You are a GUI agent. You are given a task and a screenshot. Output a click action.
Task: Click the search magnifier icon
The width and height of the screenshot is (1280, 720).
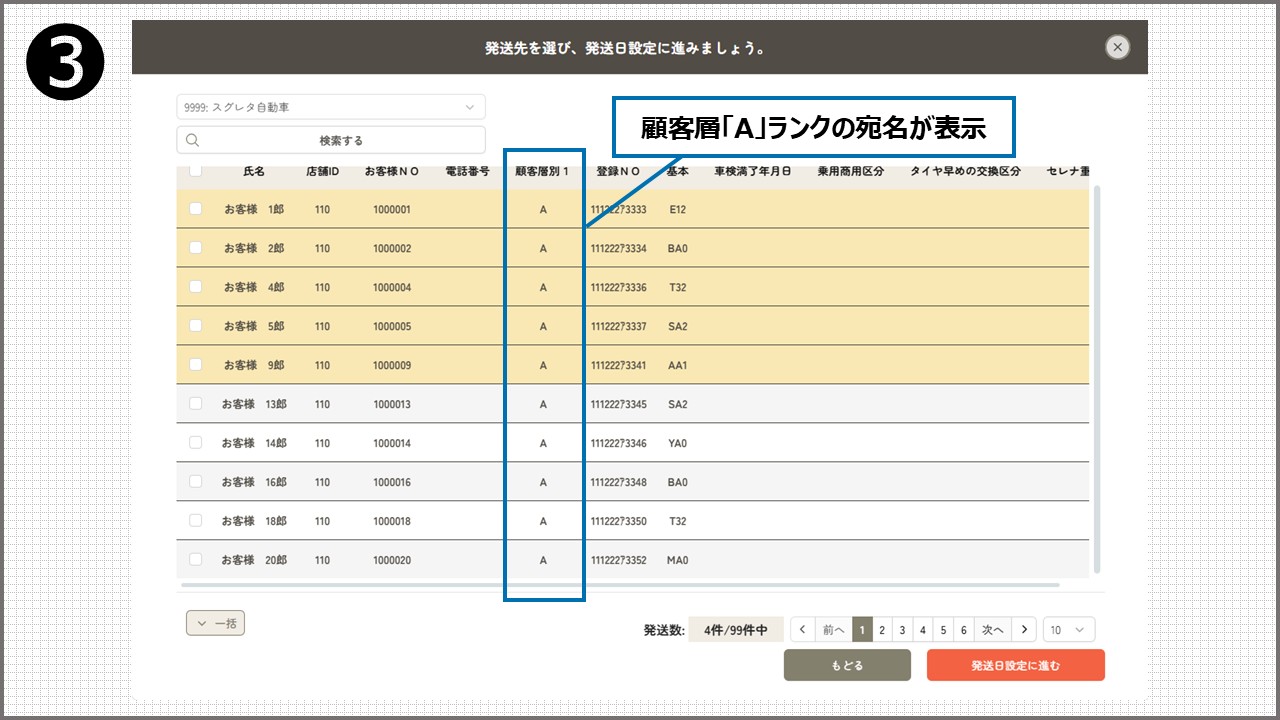pos(193,140)
